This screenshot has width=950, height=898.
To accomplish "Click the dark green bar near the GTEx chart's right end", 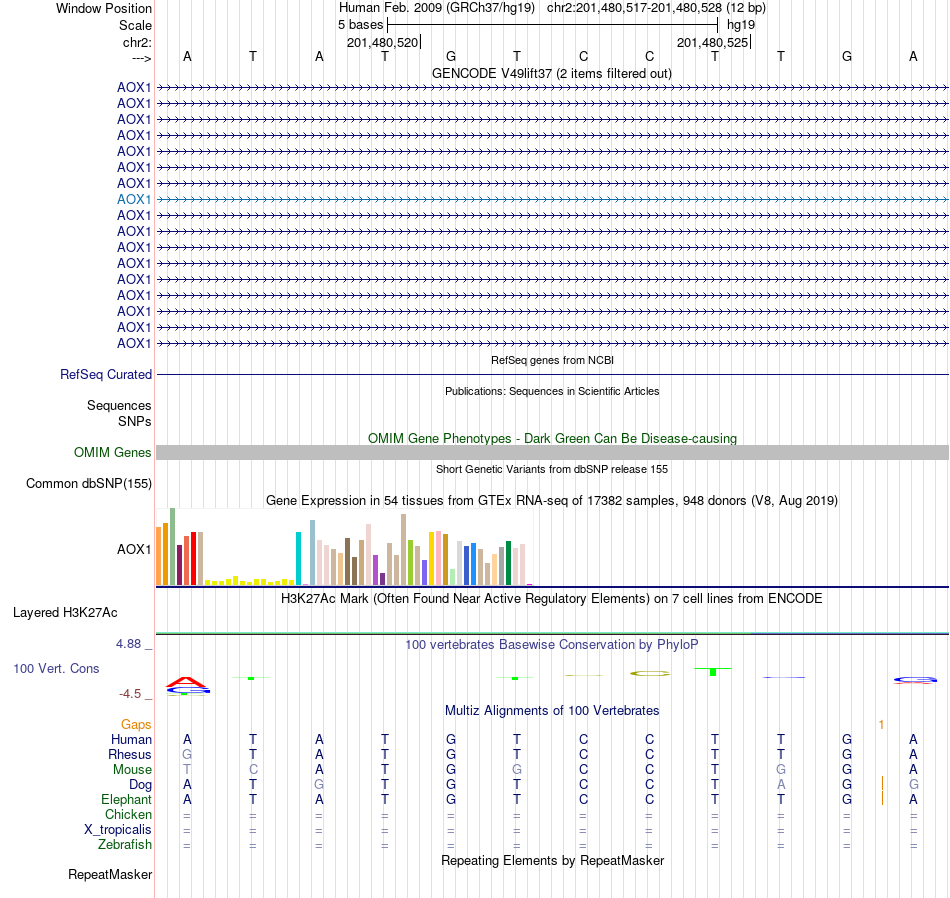I will (509, 563).
